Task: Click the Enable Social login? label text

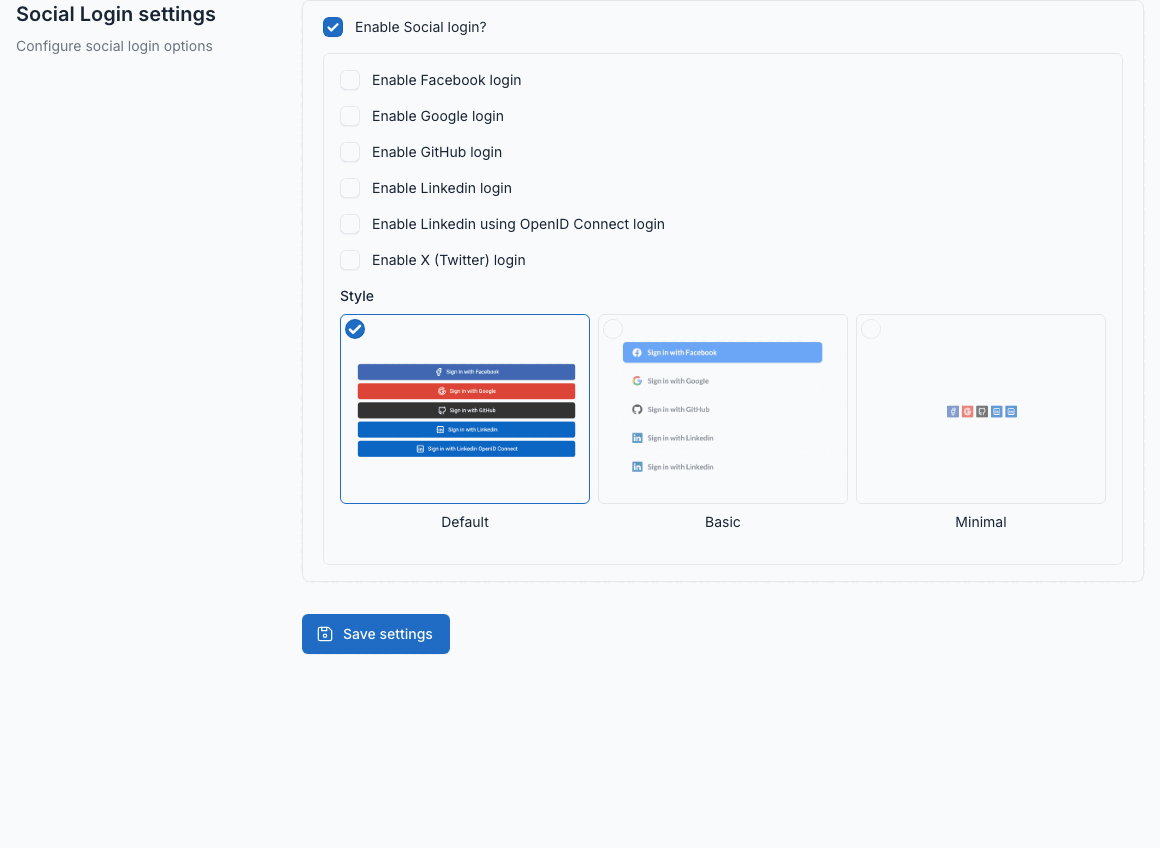Action: tap(421, 27)
